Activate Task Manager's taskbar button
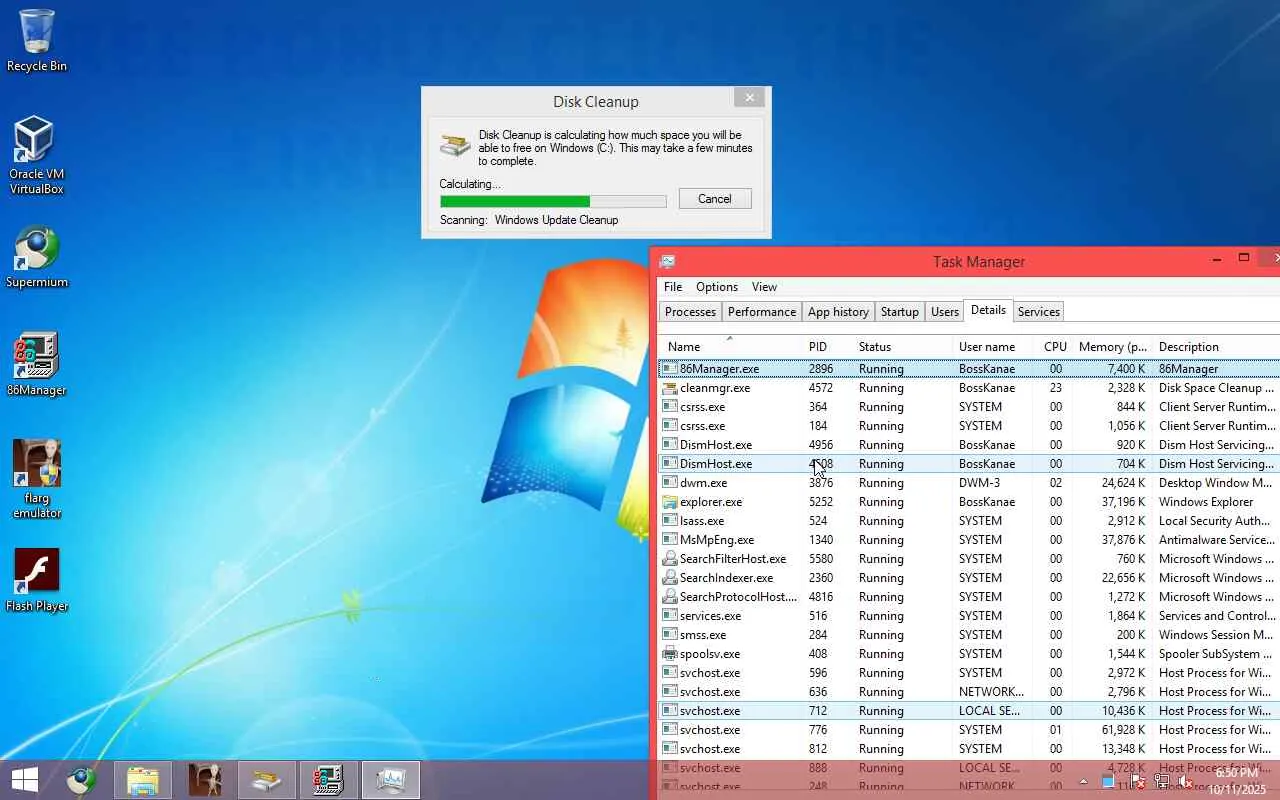The image size is (1280, 800). (x=391, y=780)
